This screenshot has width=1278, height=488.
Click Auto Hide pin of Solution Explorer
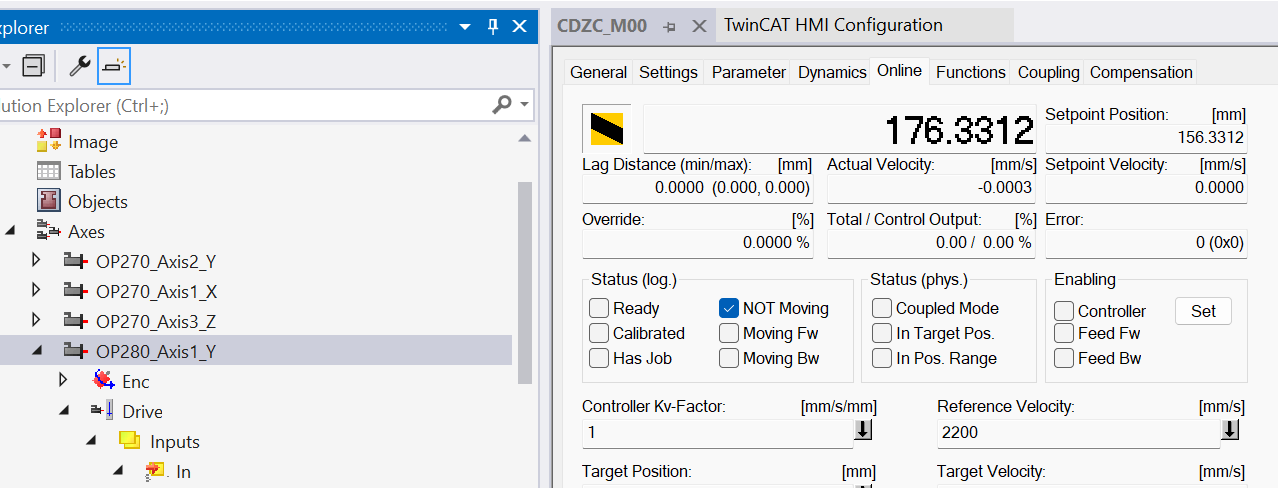coord(492,26)
